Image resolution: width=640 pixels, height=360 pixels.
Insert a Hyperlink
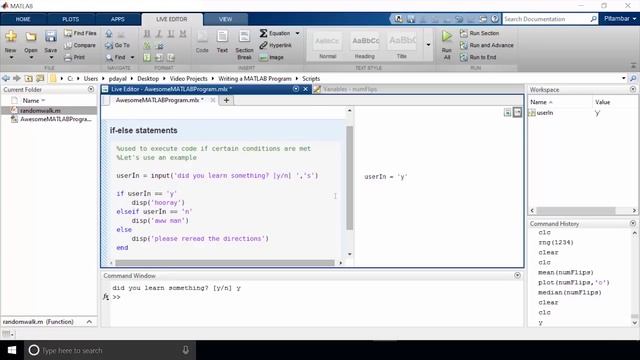[x=276, y=45]
